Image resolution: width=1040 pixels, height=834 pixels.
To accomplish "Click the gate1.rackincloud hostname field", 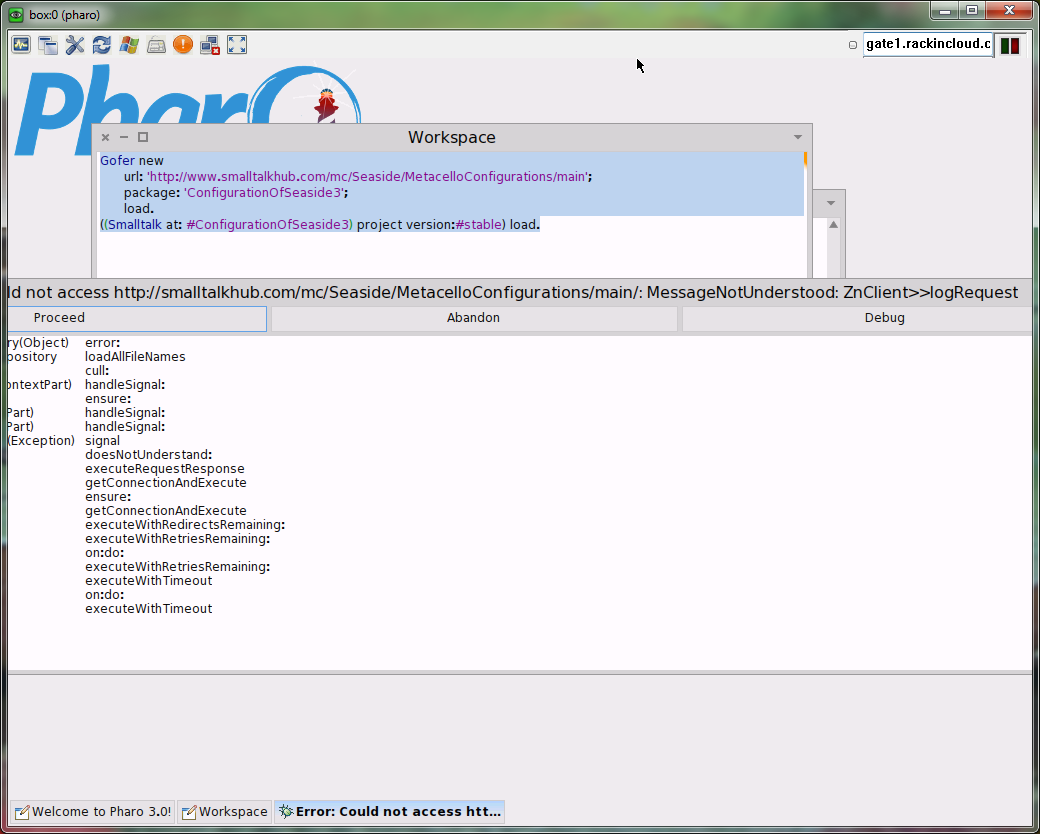I will (x=928, y=44).
